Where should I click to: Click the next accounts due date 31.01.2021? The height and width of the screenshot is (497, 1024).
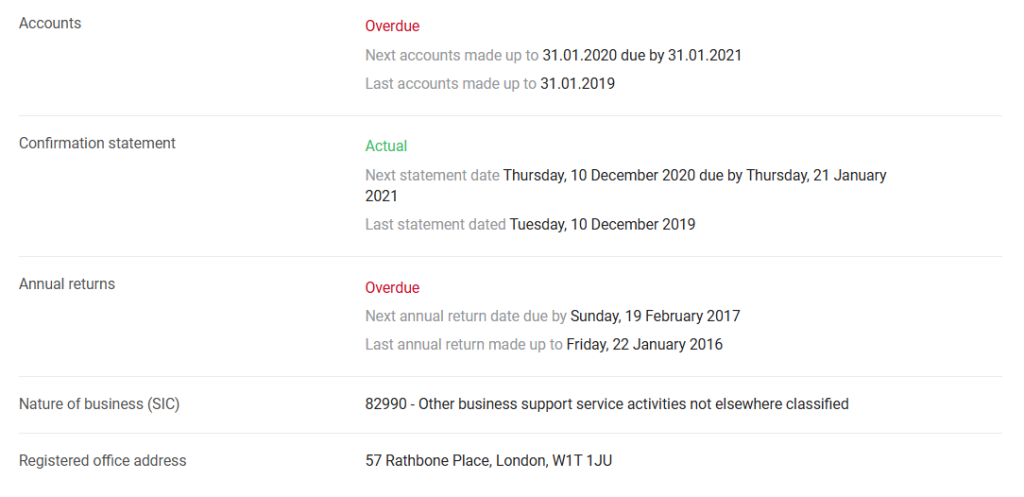pos(705,56)
